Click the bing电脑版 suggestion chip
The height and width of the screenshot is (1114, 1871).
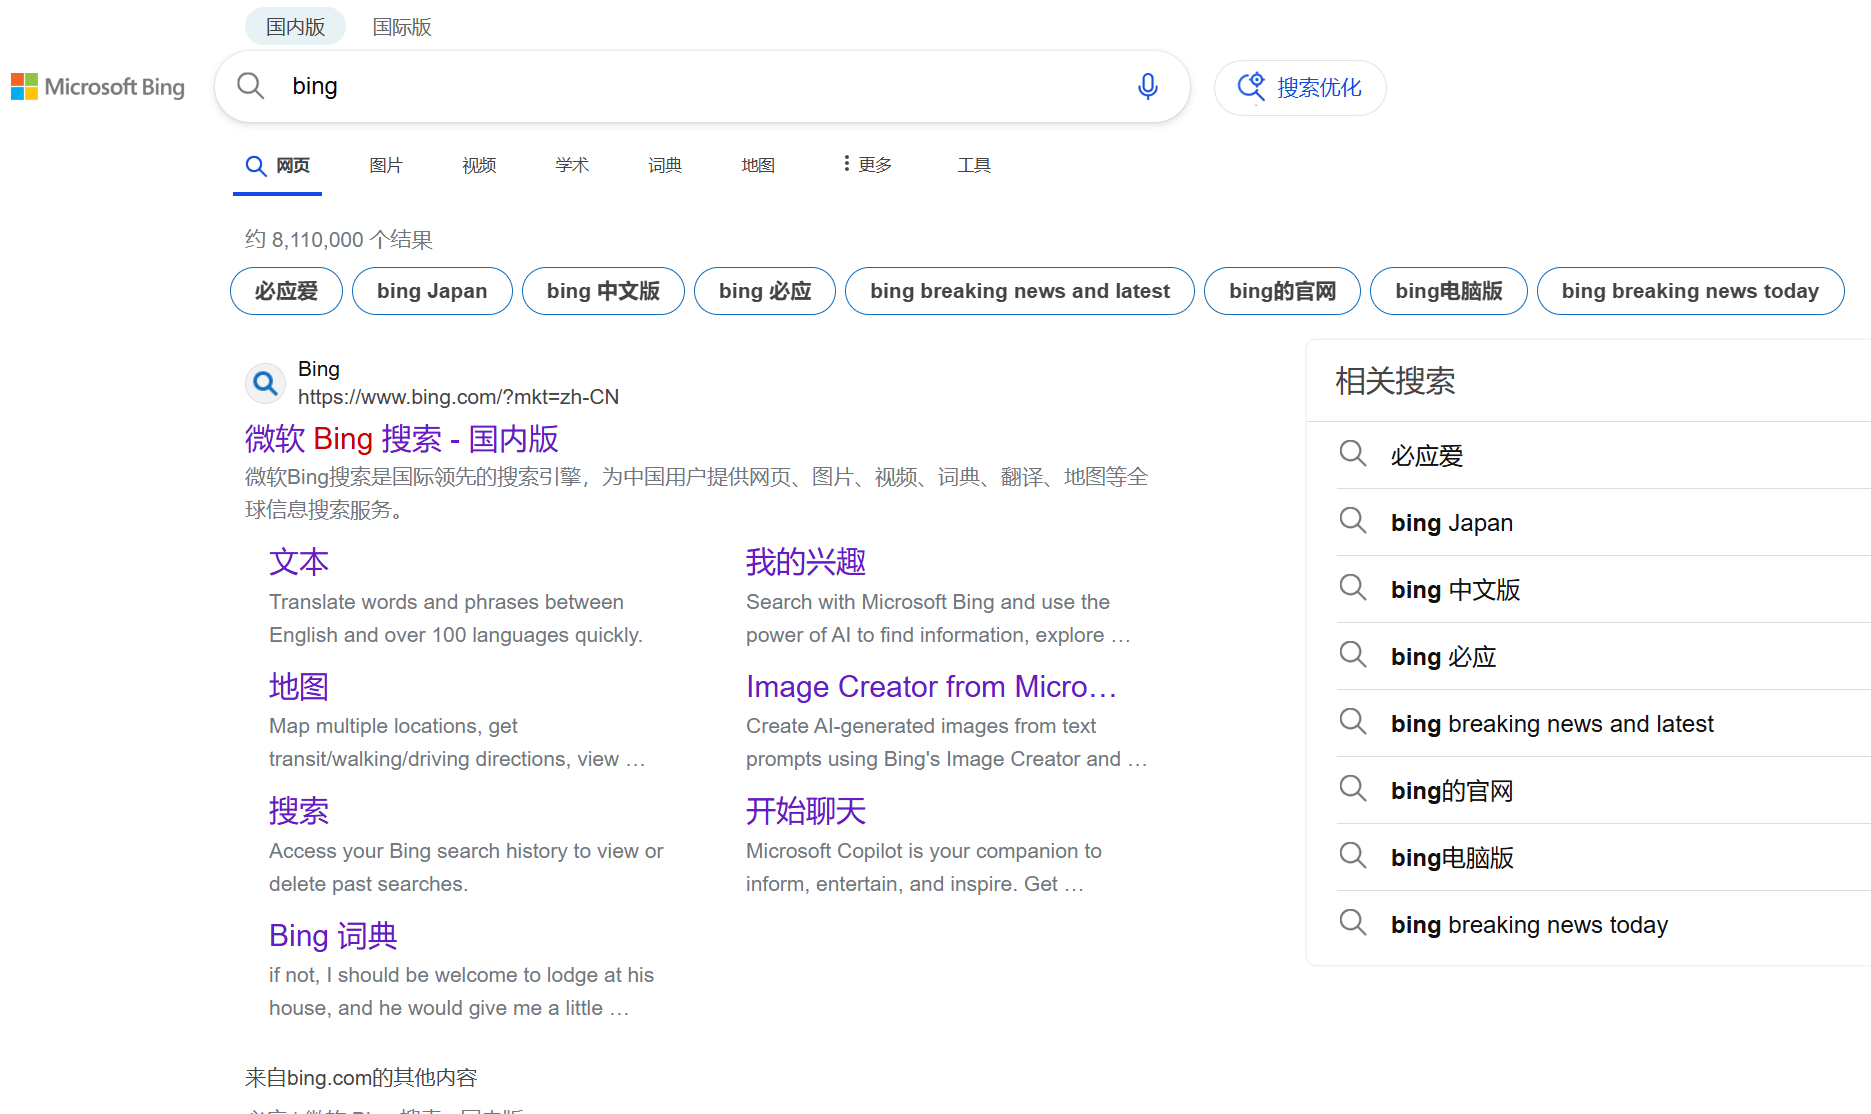(x=1449, y=291)
